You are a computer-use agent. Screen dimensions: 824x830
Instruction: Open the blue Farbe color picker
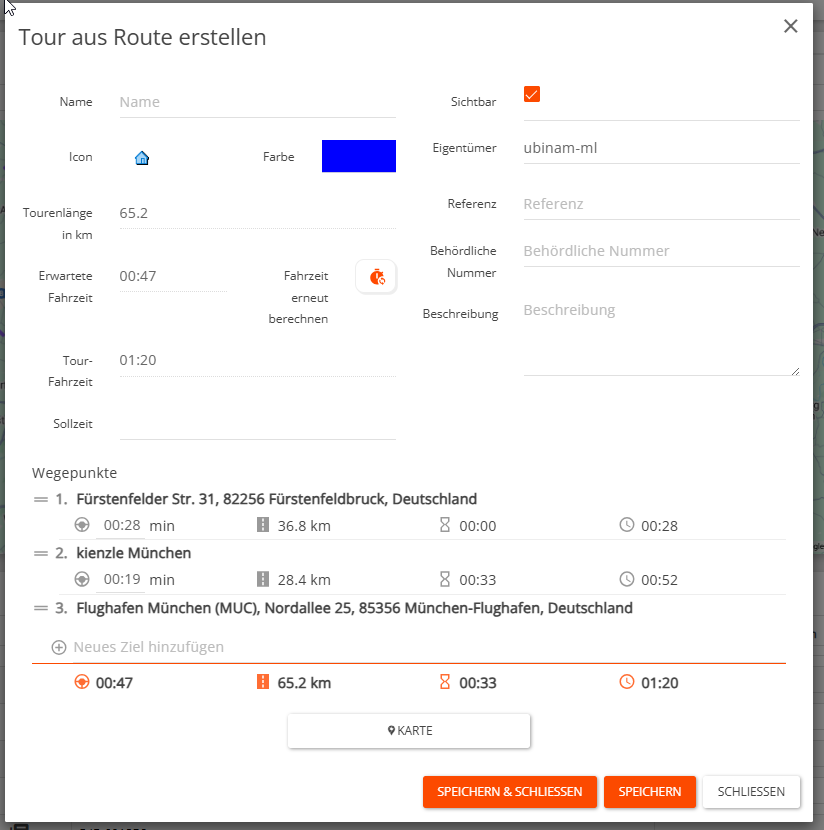click(358, 156)
